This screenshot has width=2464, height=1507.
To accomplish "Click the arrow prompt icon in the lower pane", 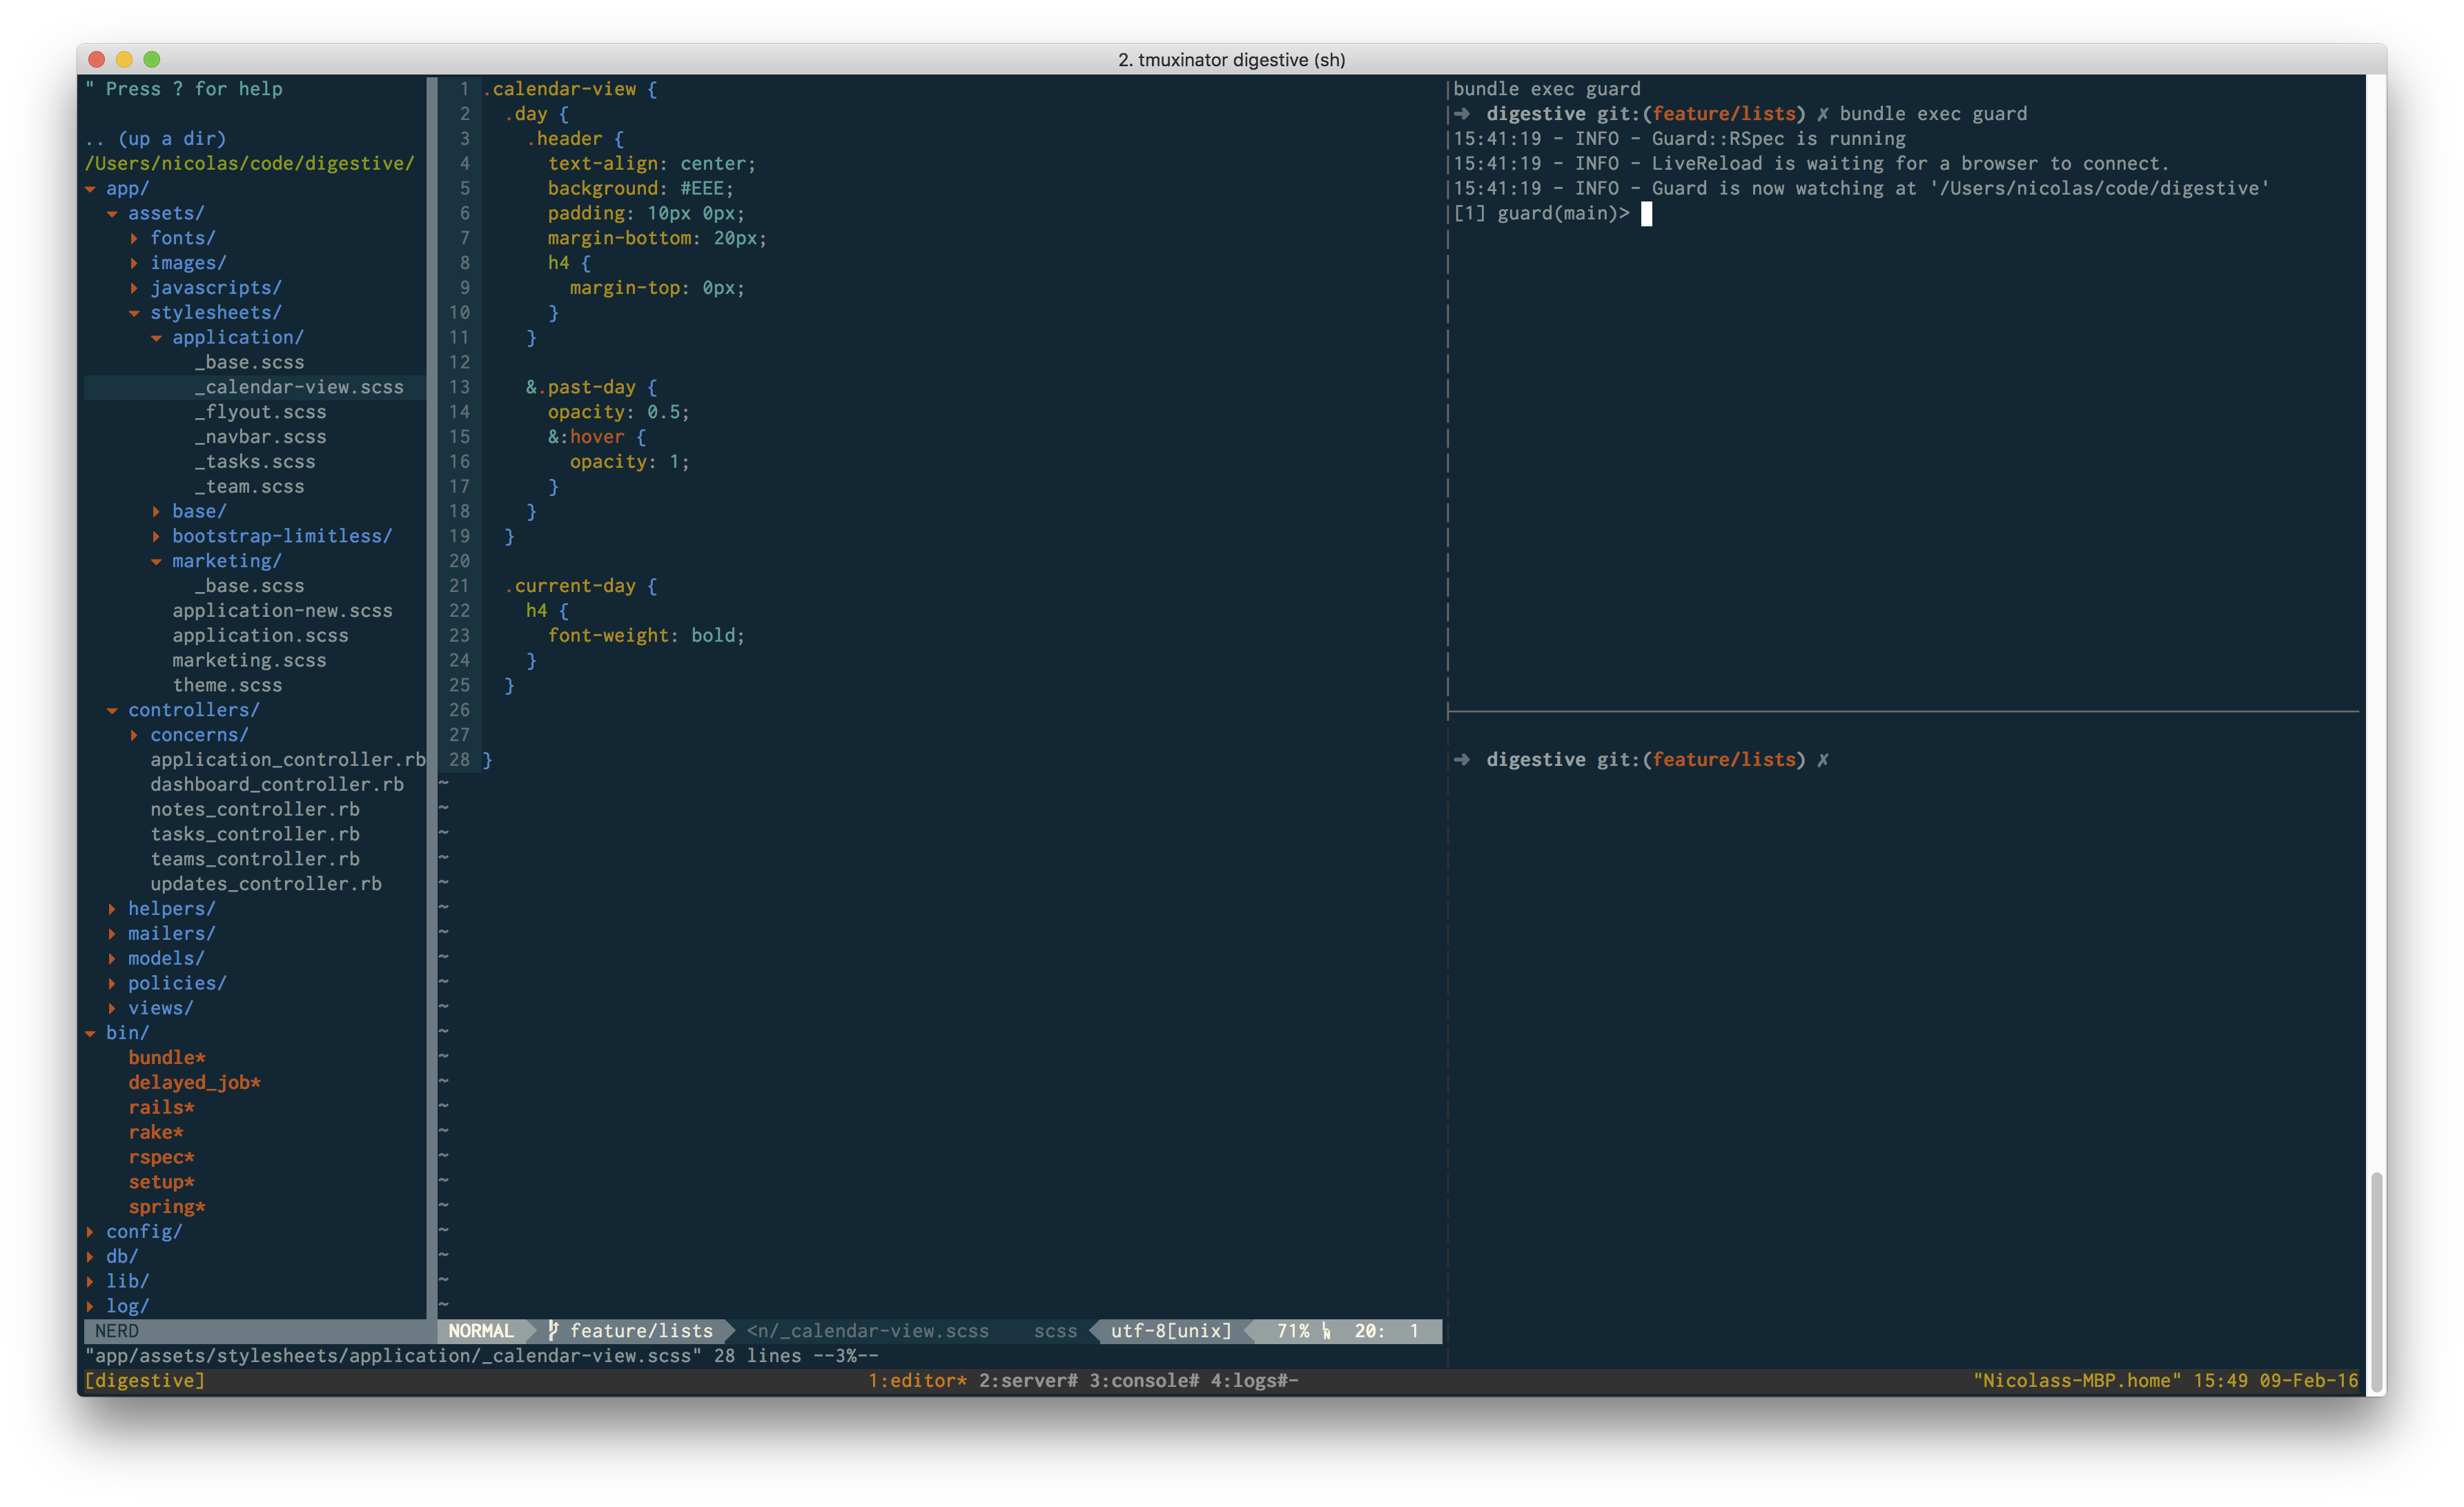I will pyautogui.click(x=1462, y=760).
